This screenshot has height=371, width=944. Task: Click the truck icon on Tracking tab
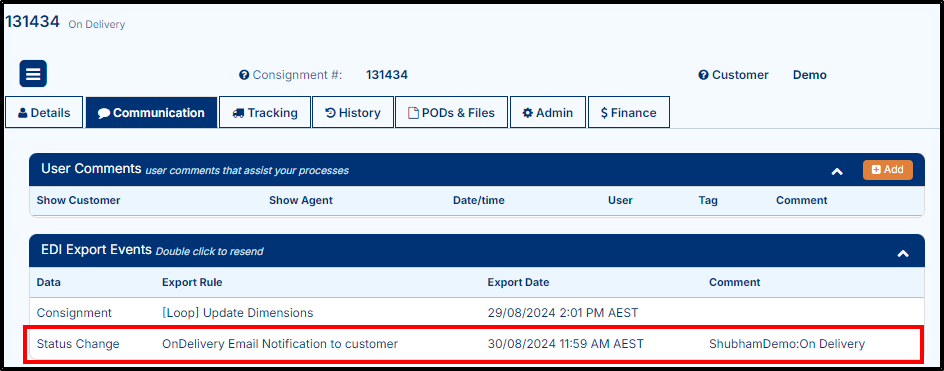[238, 113]
